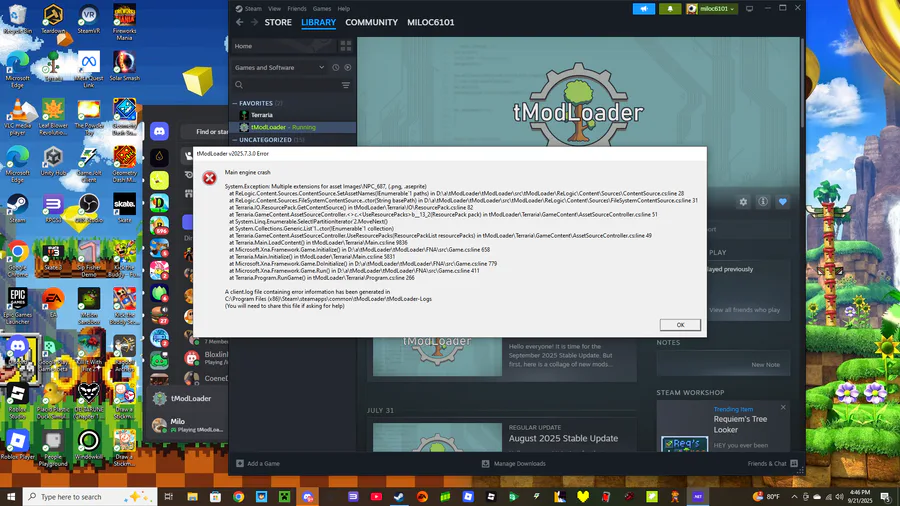Close the Steam Workshop trending item card

click(783, 407)
